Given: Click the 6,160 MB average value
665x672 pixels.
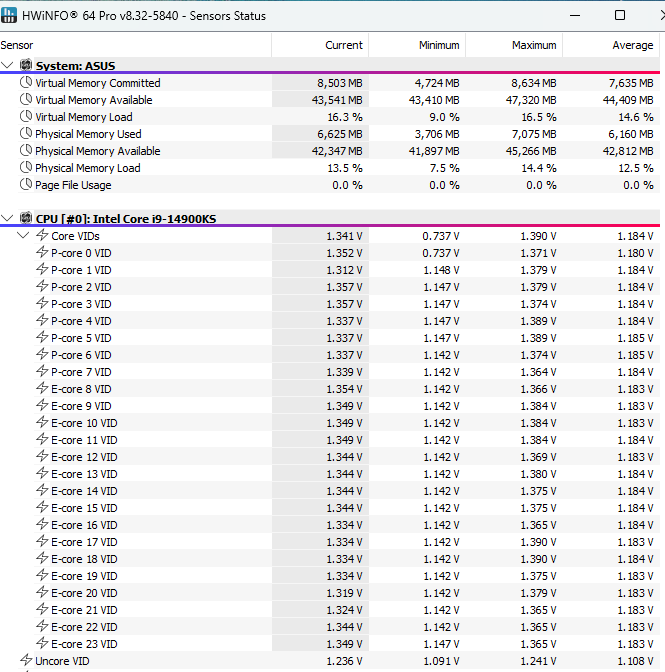Looking at the screenshot, I should point(631,134).
